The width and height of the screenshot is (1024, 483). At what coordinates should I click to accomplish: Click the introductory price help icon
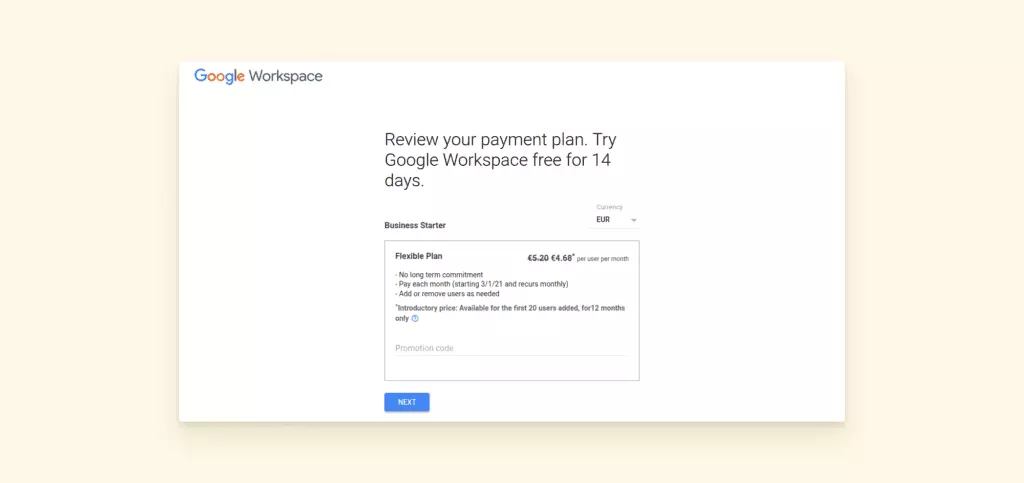(x=415, y=319)
